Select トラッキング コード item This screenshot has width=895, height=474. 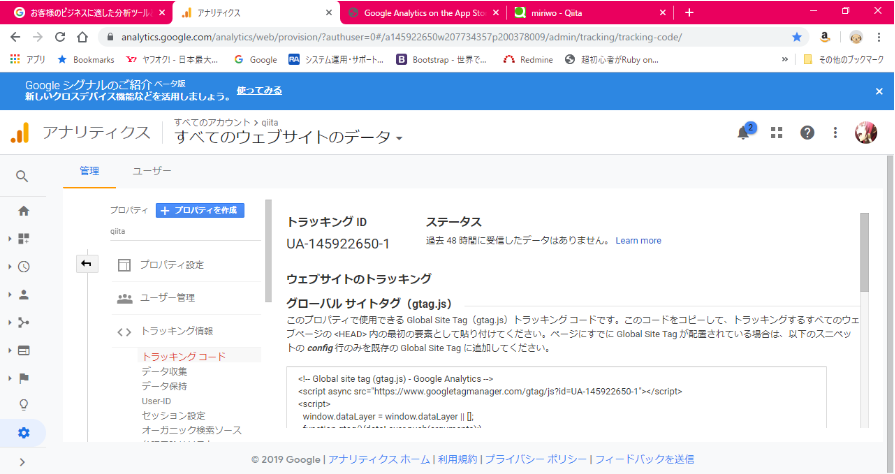coord(184,356)
